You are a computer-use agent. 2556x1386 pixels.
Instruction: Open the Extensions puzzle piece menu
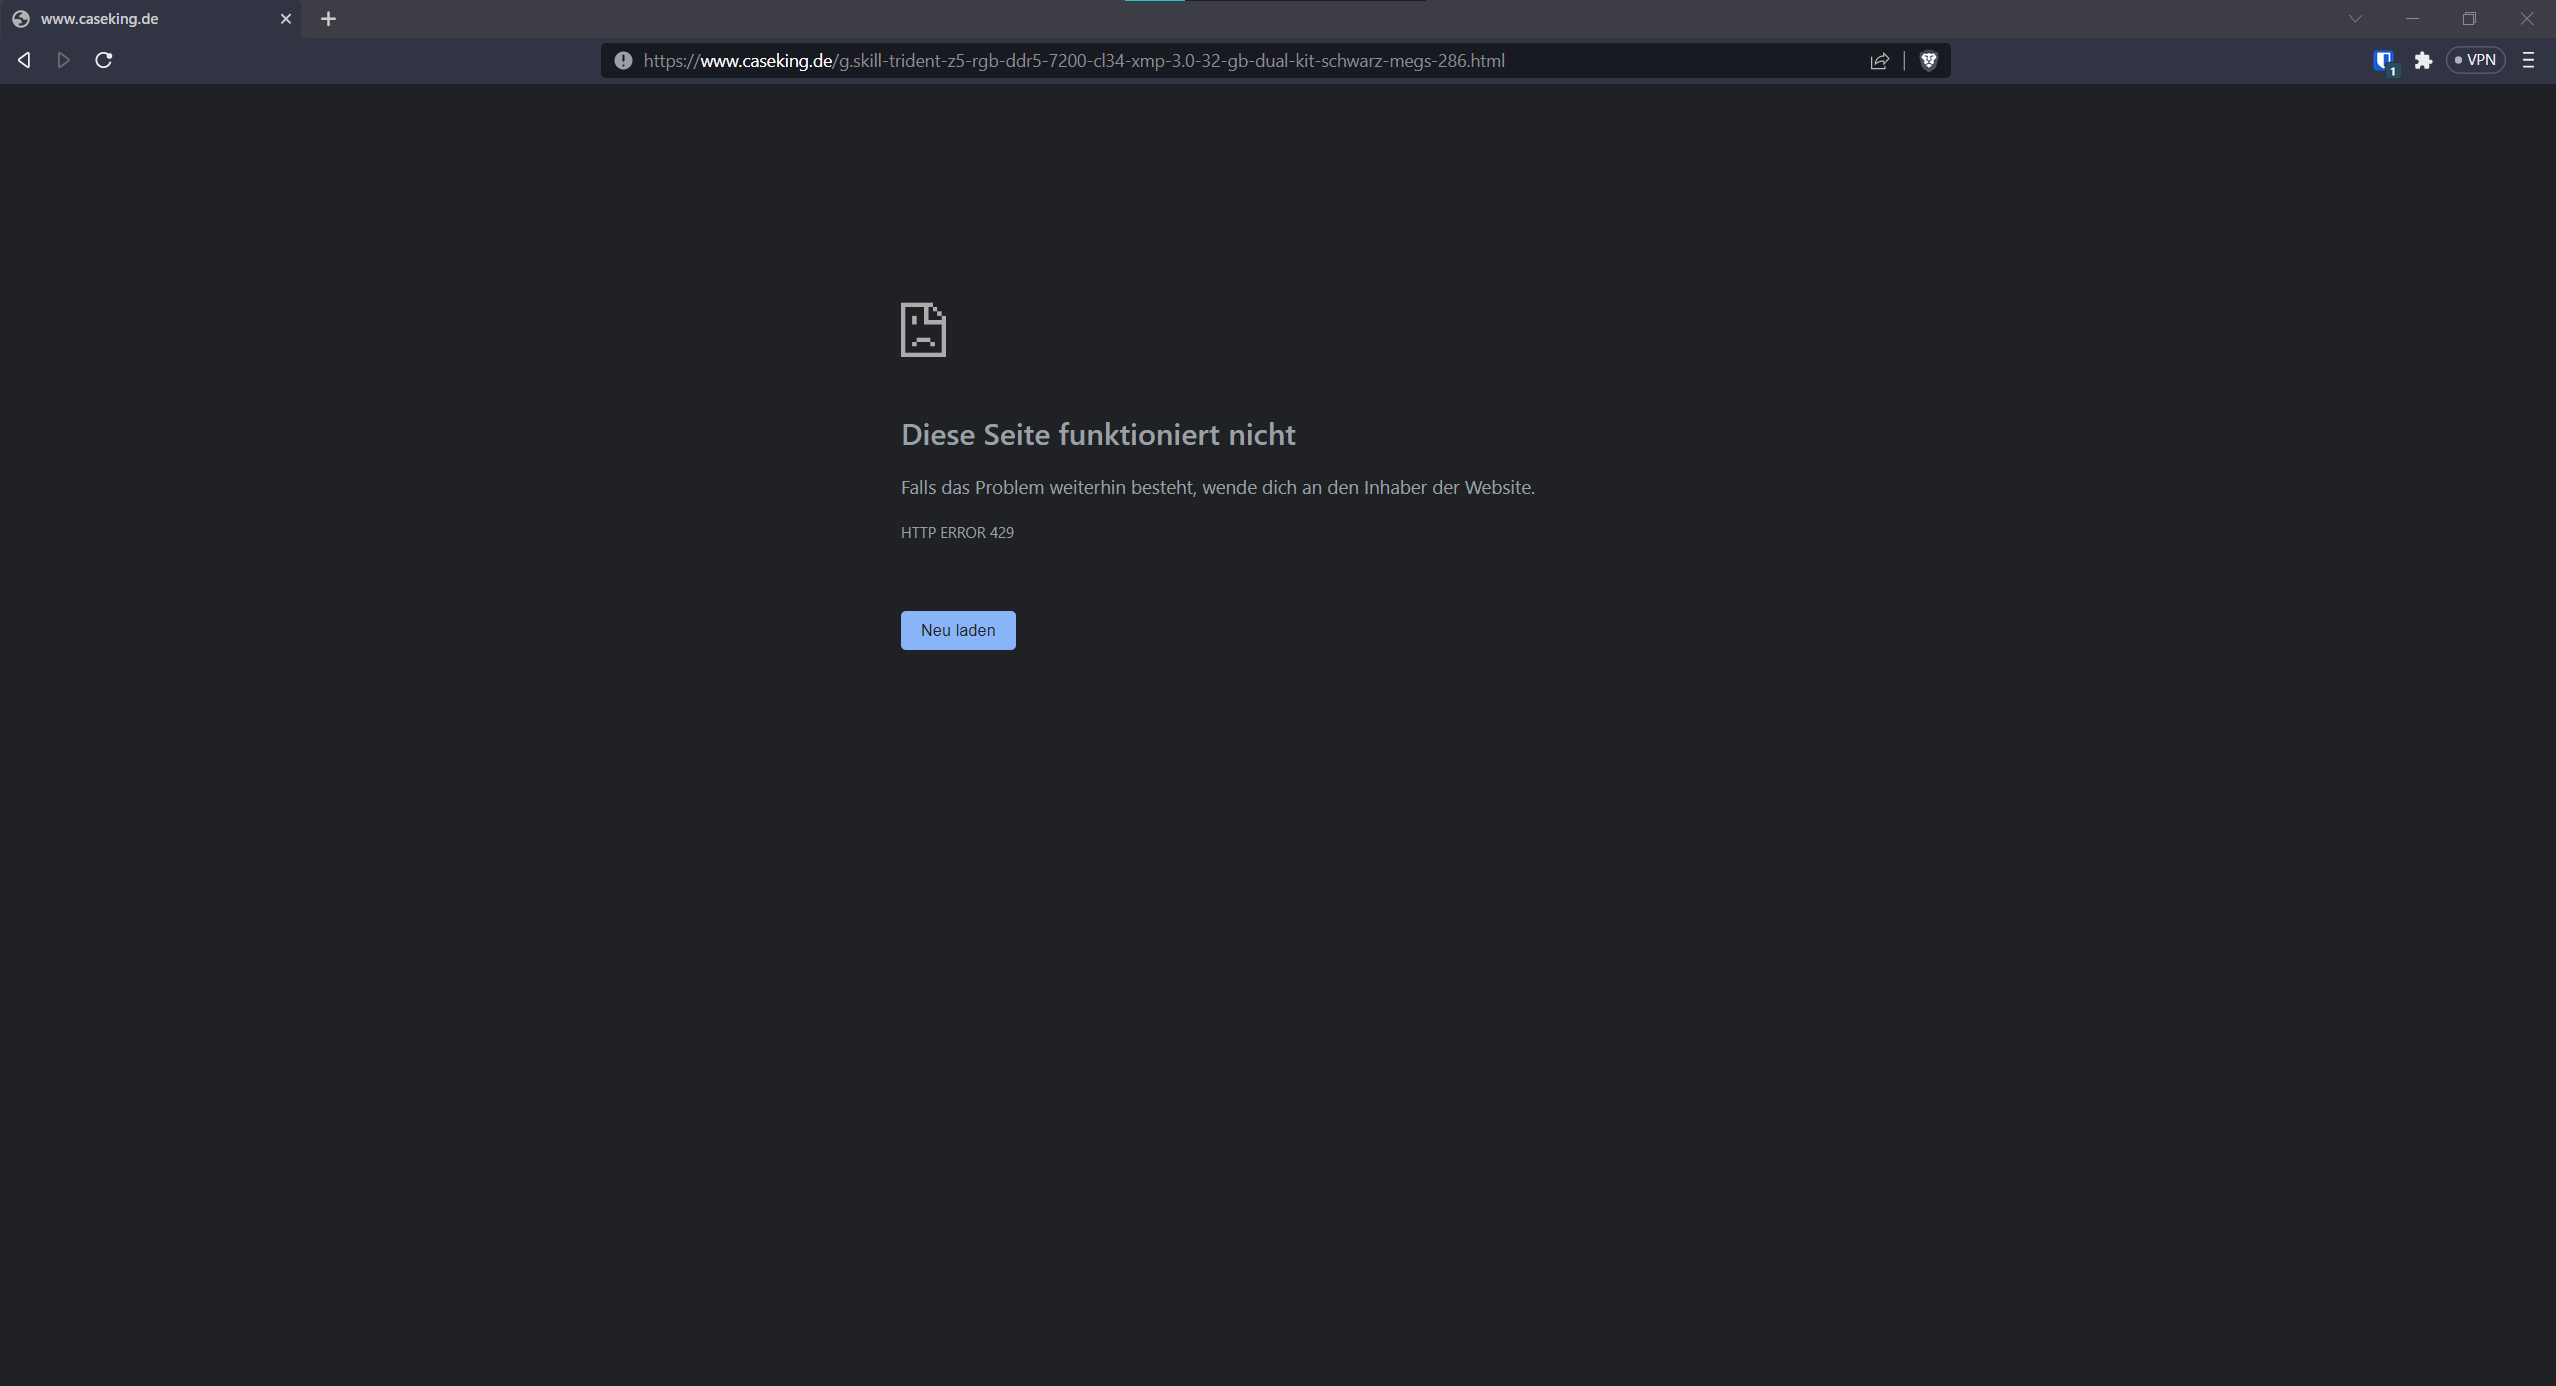point(2423,61)
